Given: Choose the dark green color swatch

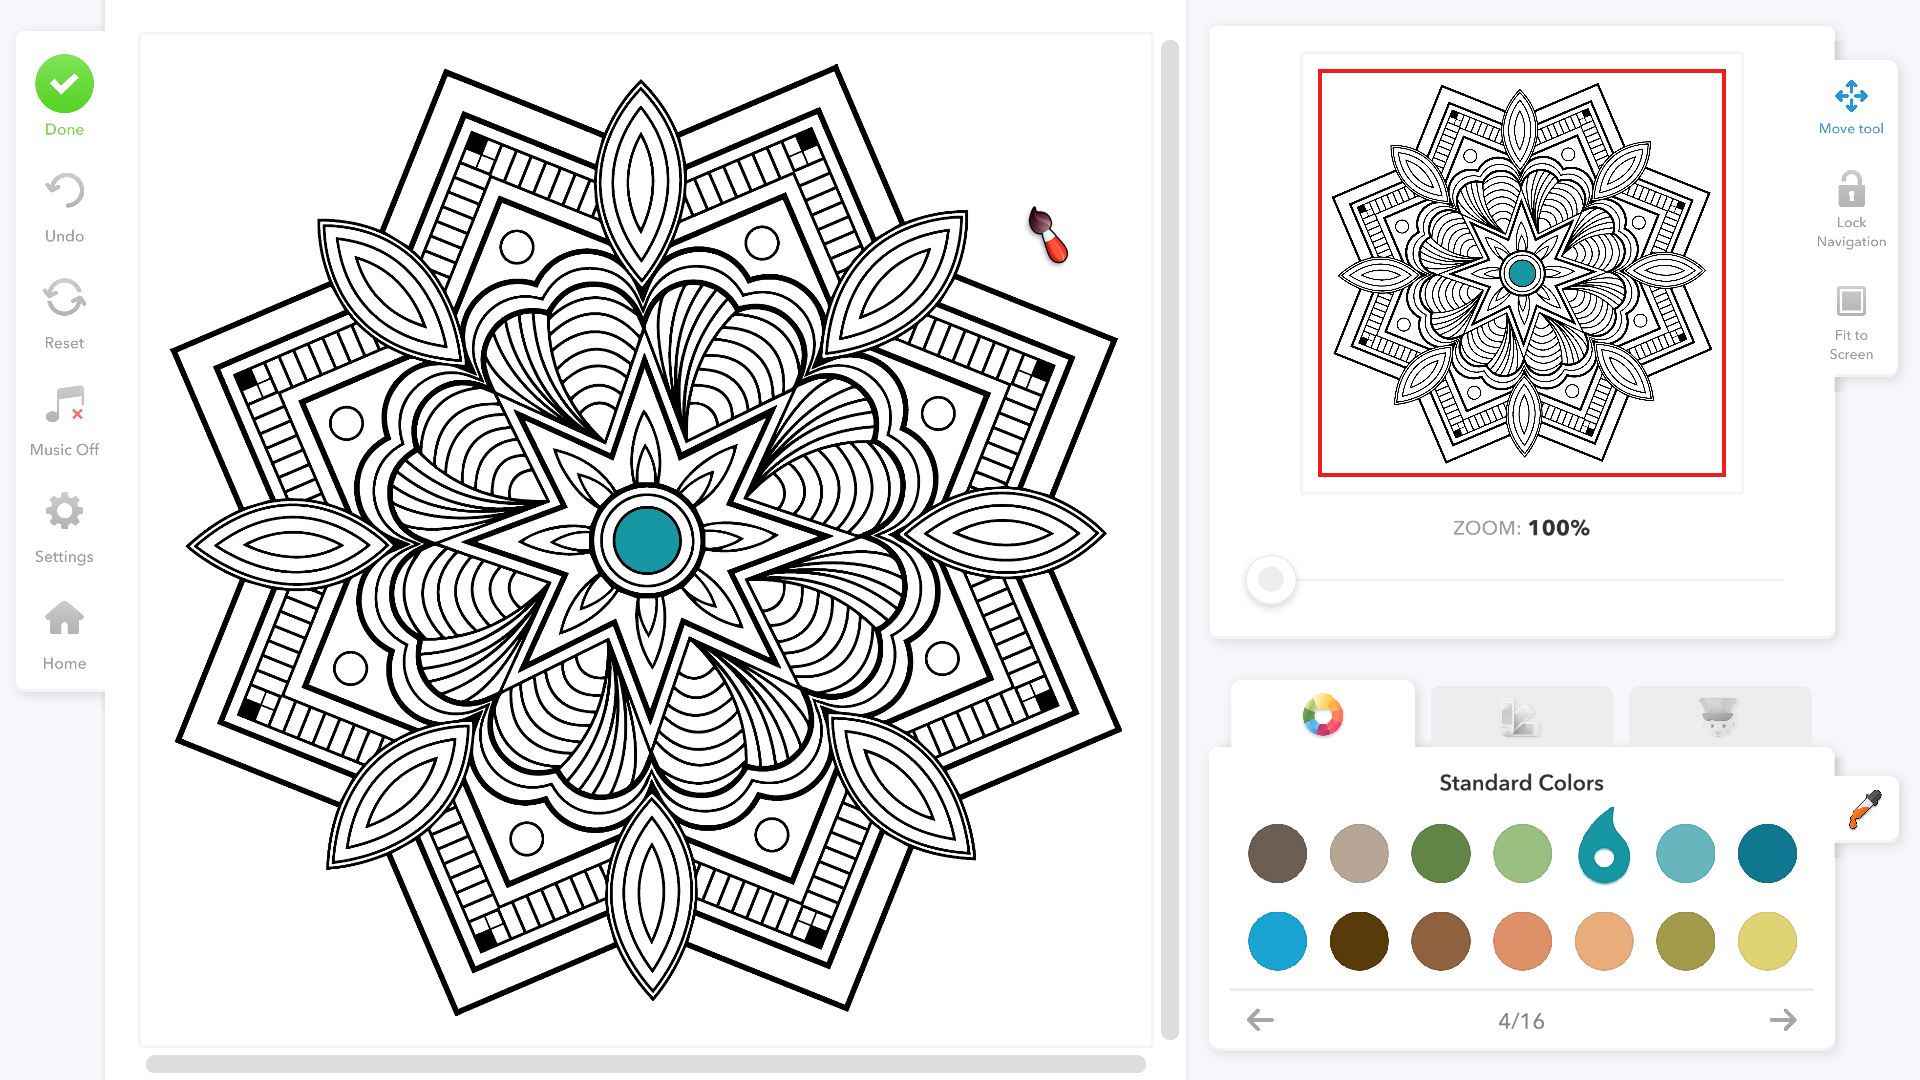Looking at the screenshot, I should coord(1440,854).
